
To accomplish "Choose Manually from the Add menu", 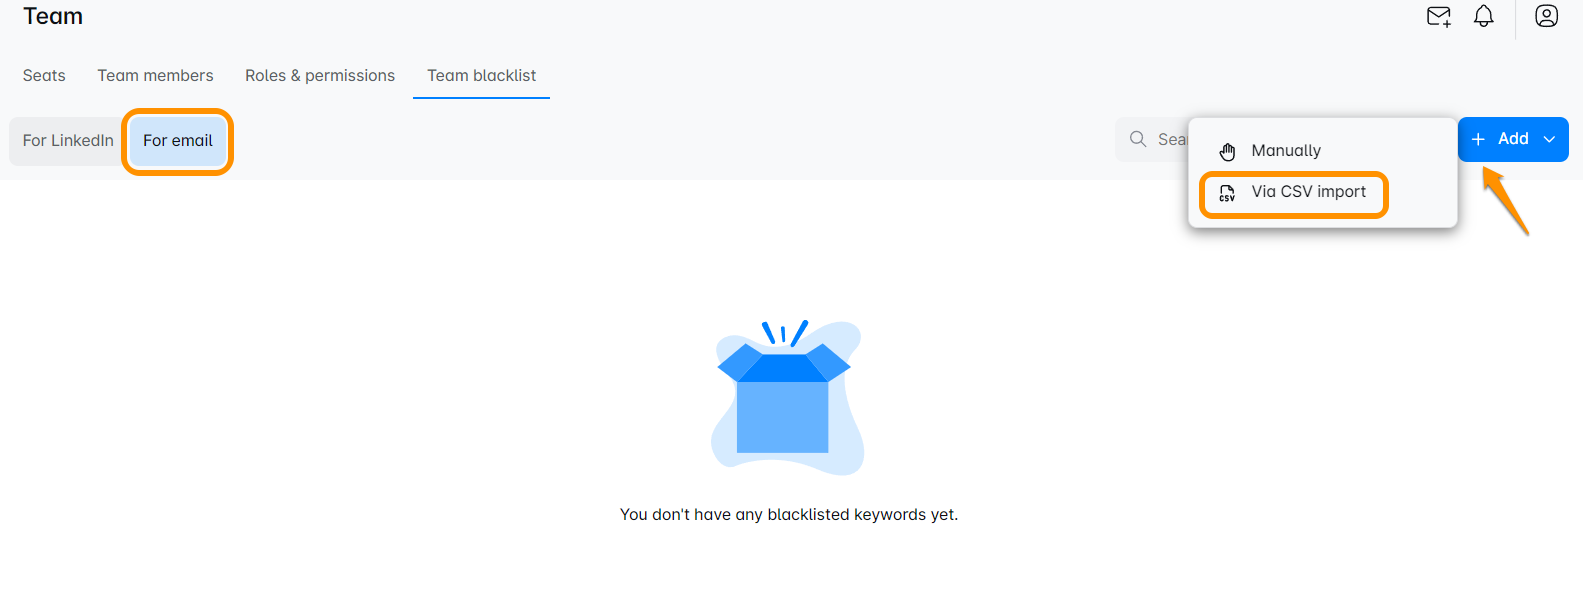I will tap(1286, 151).
